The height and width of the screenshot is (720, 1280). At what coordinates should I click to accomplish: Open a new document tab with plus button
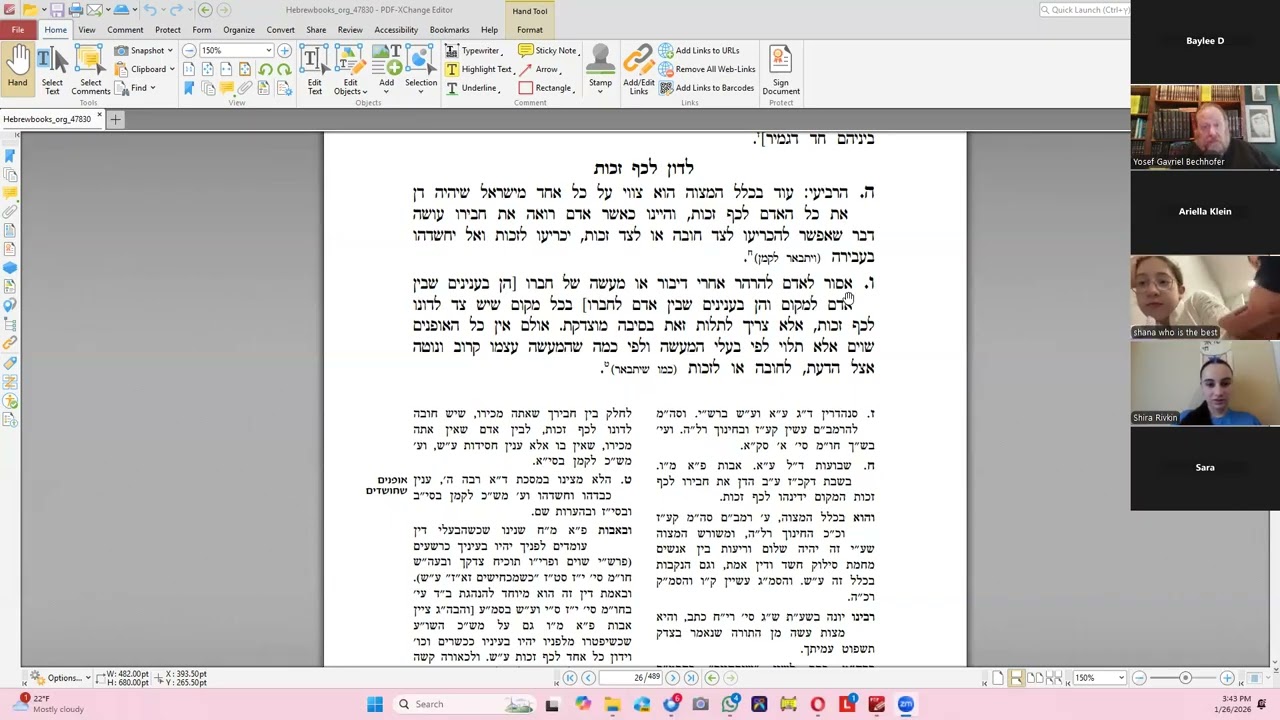point(115,120)
